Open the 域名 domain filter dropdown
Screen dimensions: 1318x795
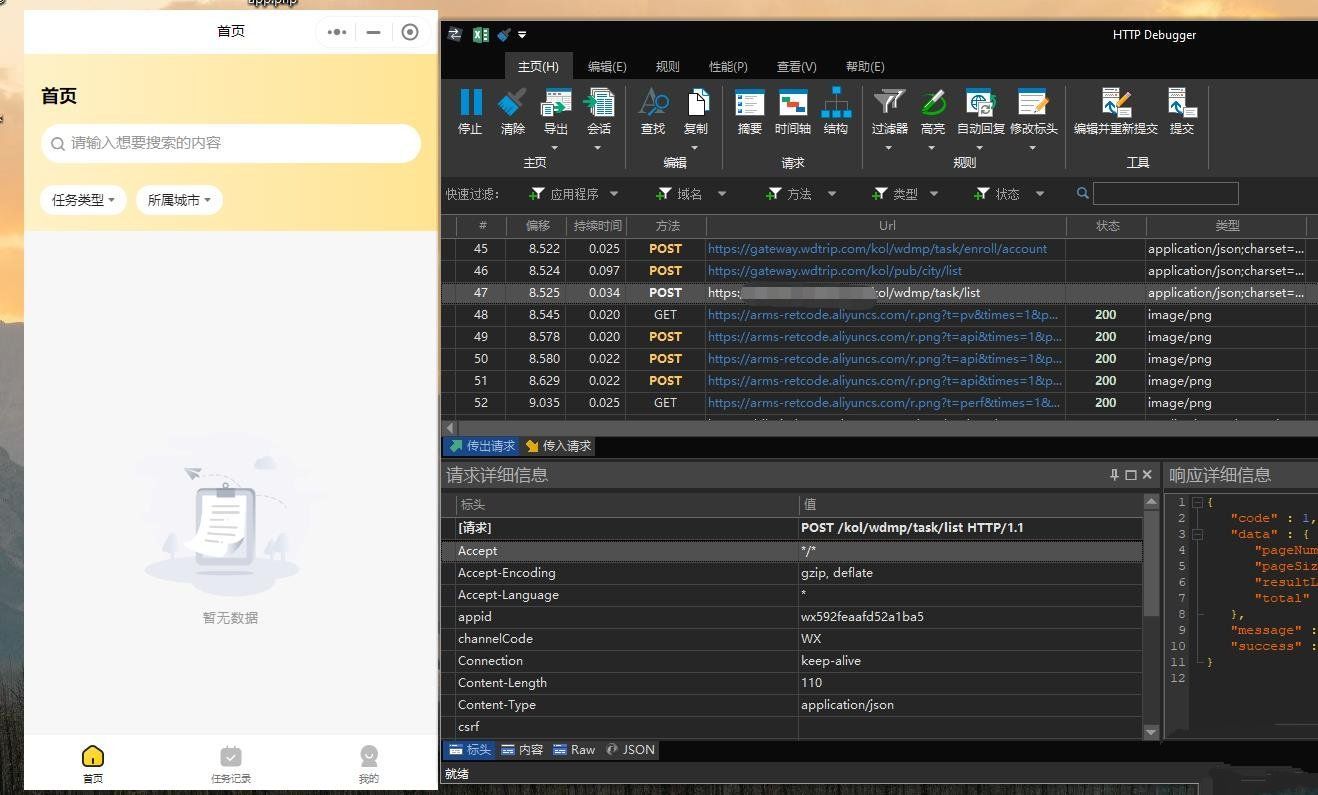coord(722,193)
